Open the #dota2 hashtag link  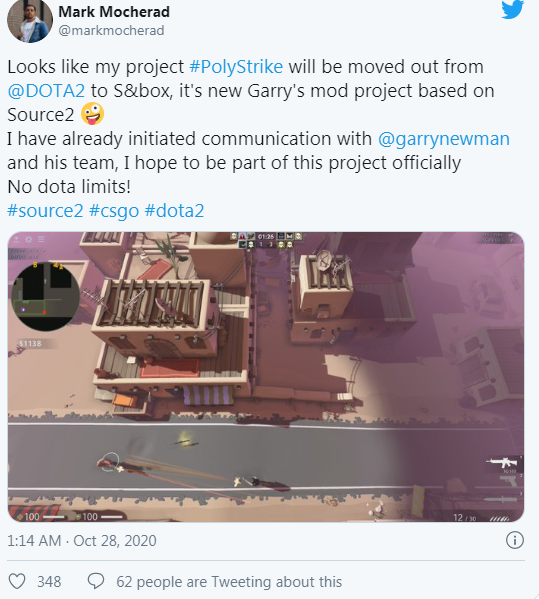174,211
